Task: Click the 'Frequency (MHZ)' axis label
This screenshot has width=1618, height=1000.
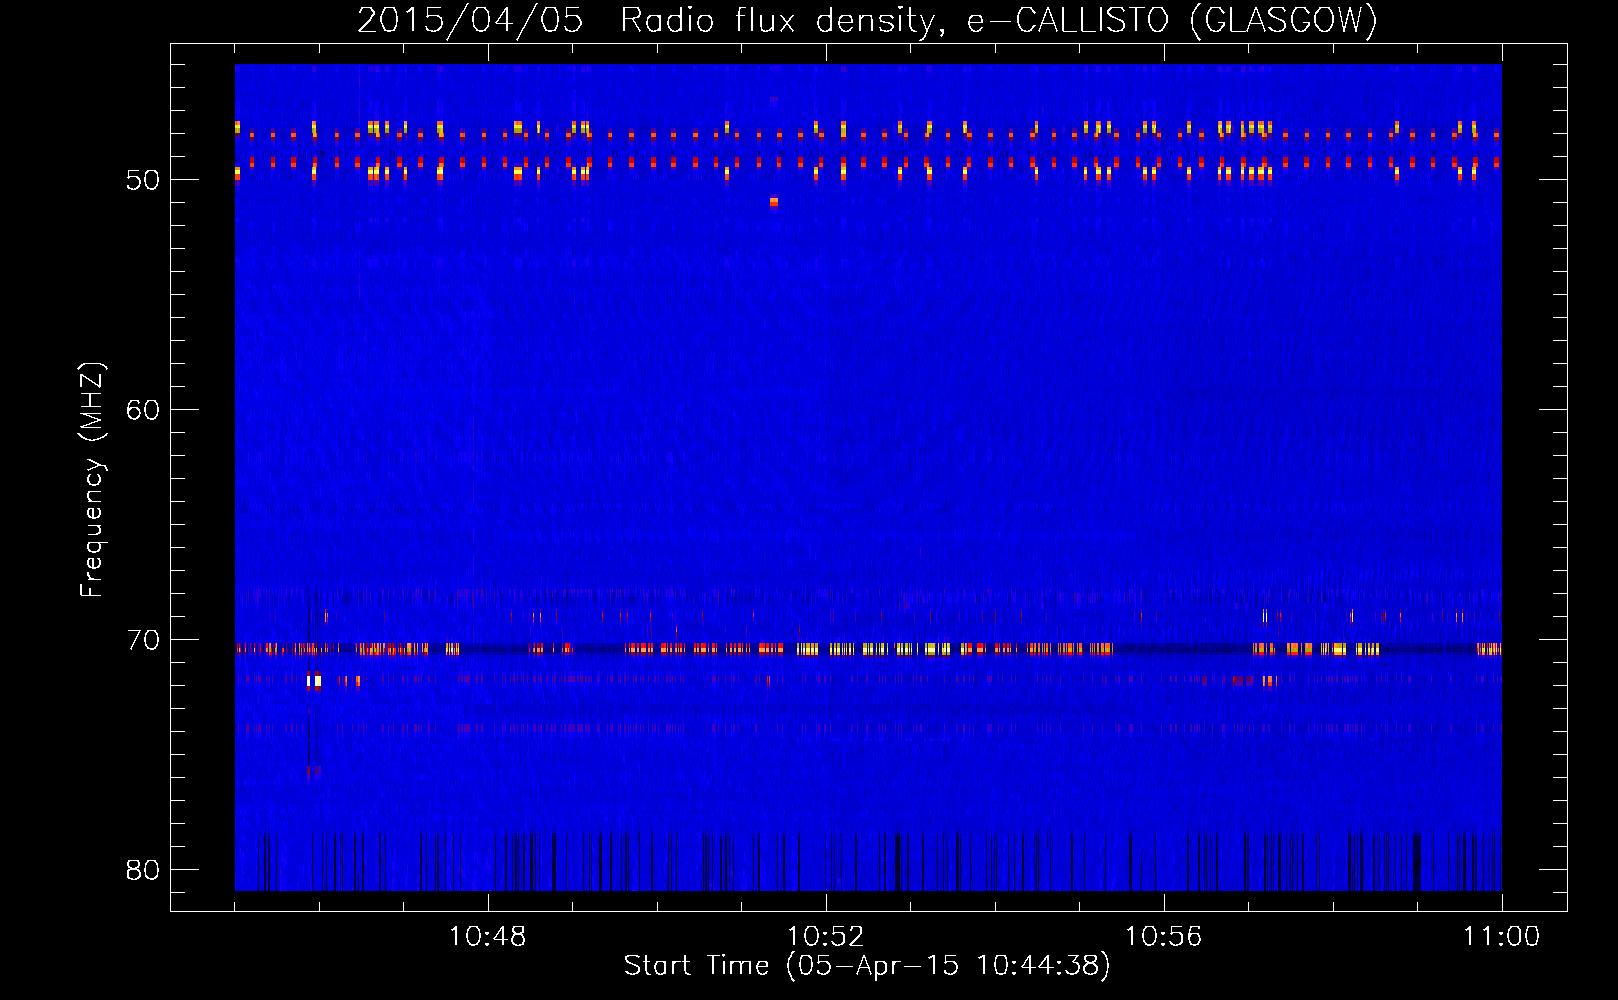Action: pos(92,480)
